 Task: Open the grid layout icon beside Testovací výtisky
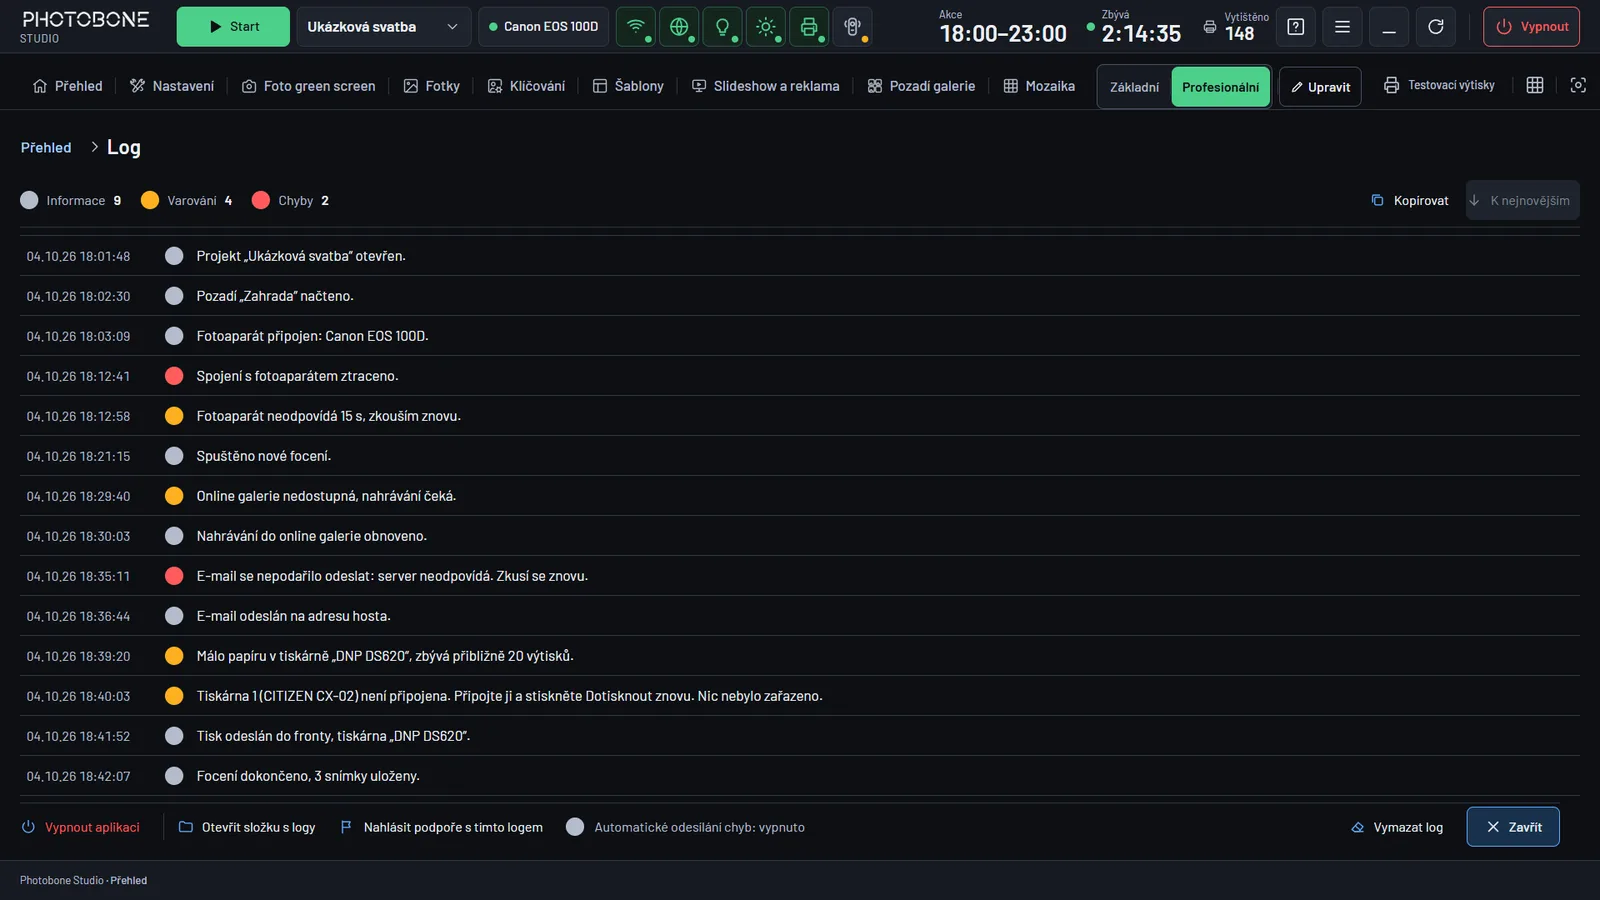[x=1535, y=86]
